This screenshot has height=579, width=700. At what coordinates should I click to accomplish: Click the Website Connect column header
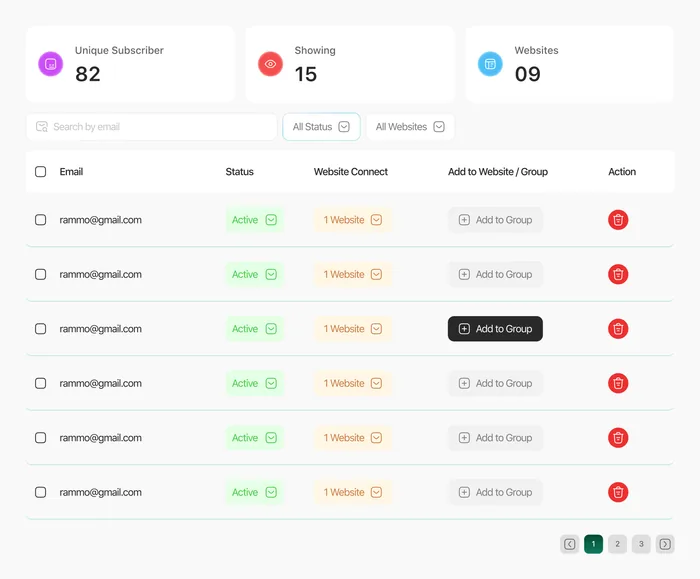point(350,171)
